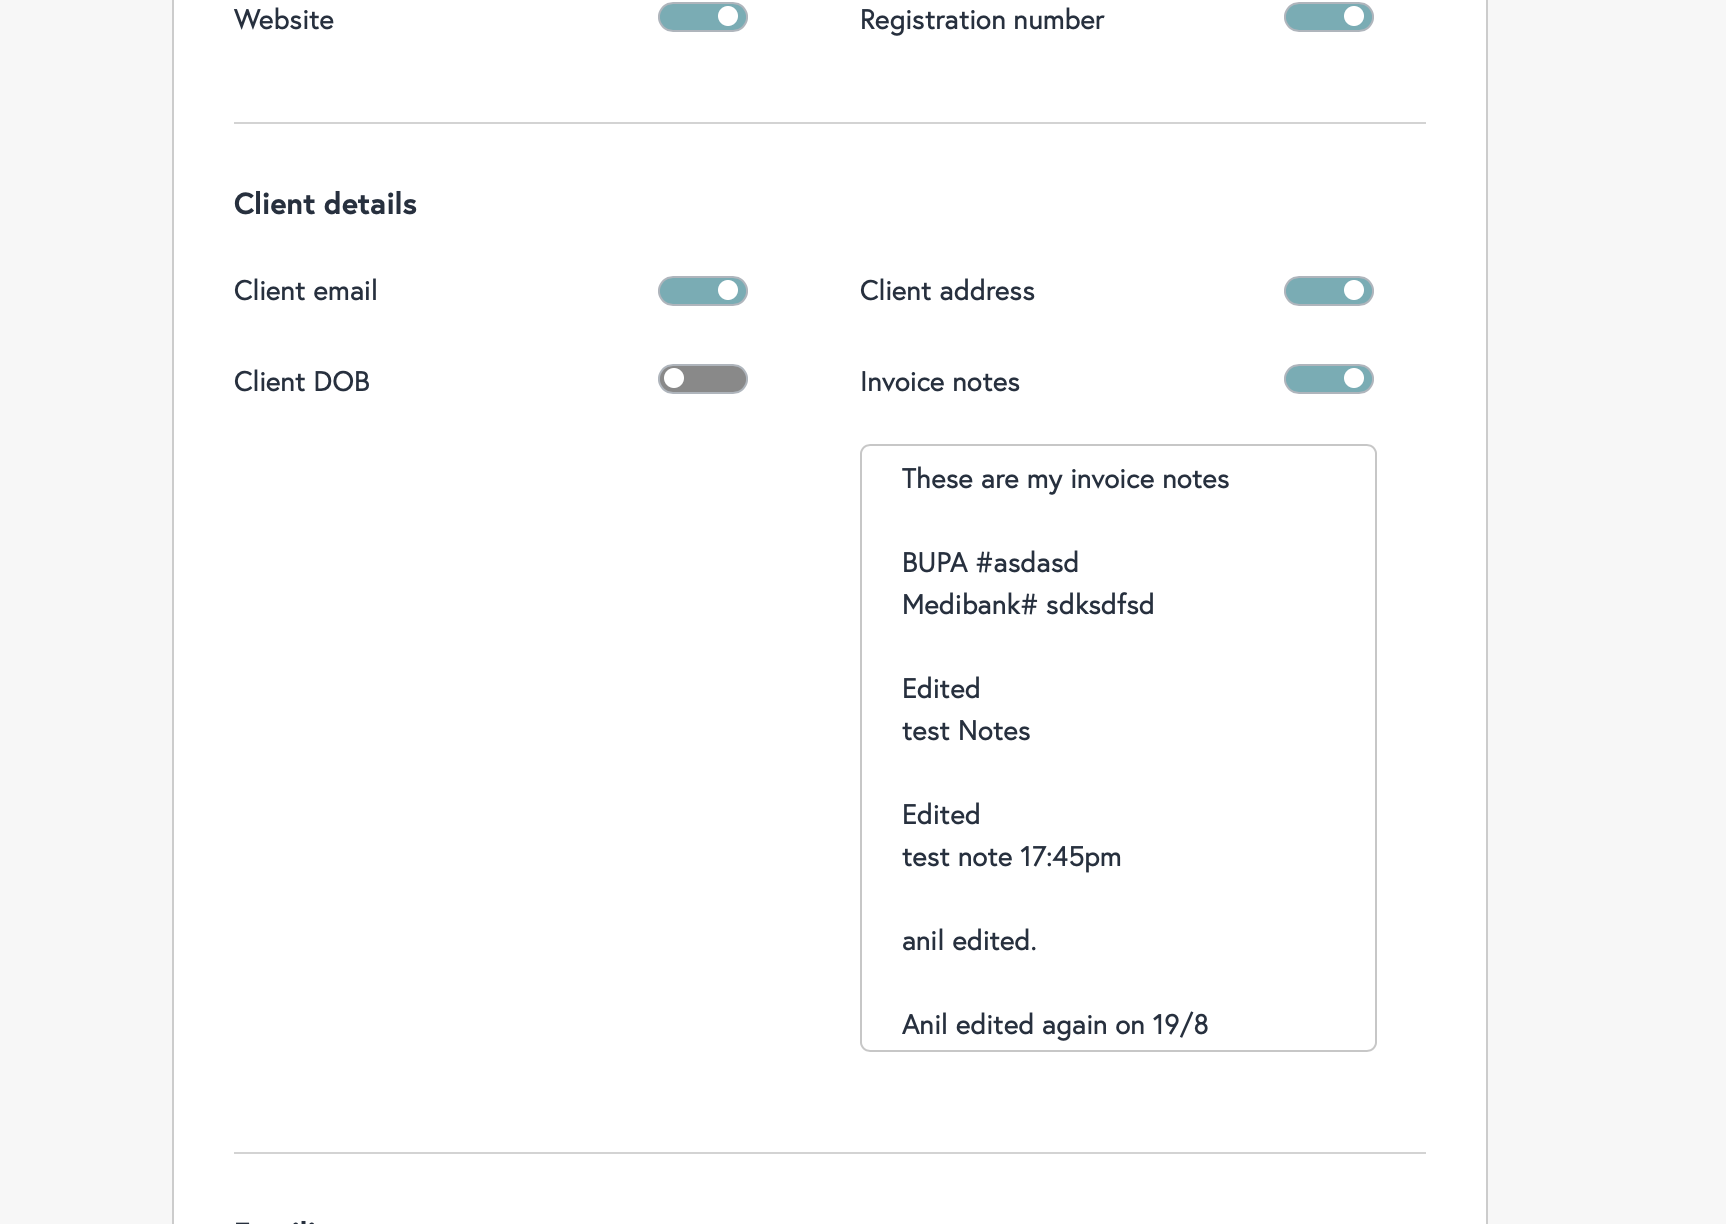Click the Client DOB label
The height and width of the screenshot is (1224, 1726).
[301, 382]
